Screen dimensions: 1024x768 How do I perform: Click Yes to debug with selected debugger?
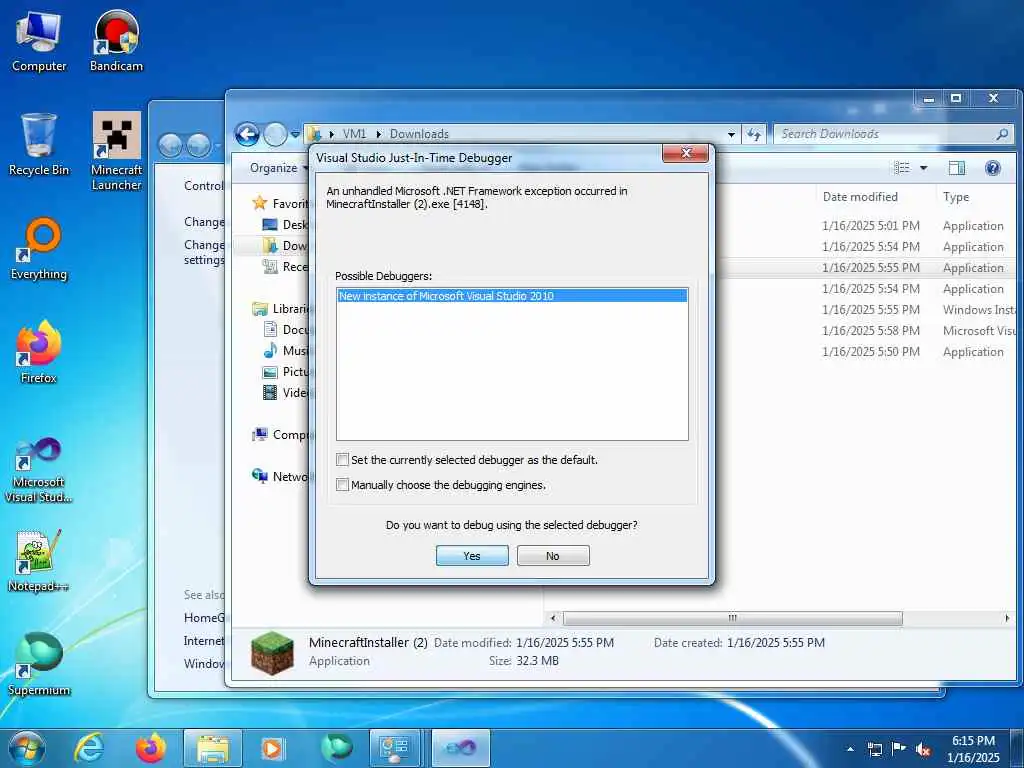coord(472,556)
